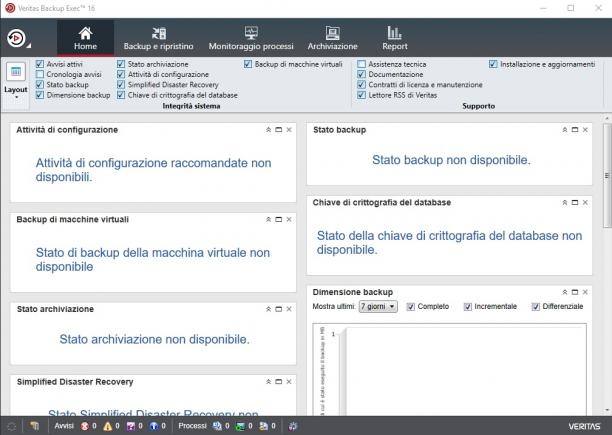Close the Chiave di crittografia panel

pos(585,202)
